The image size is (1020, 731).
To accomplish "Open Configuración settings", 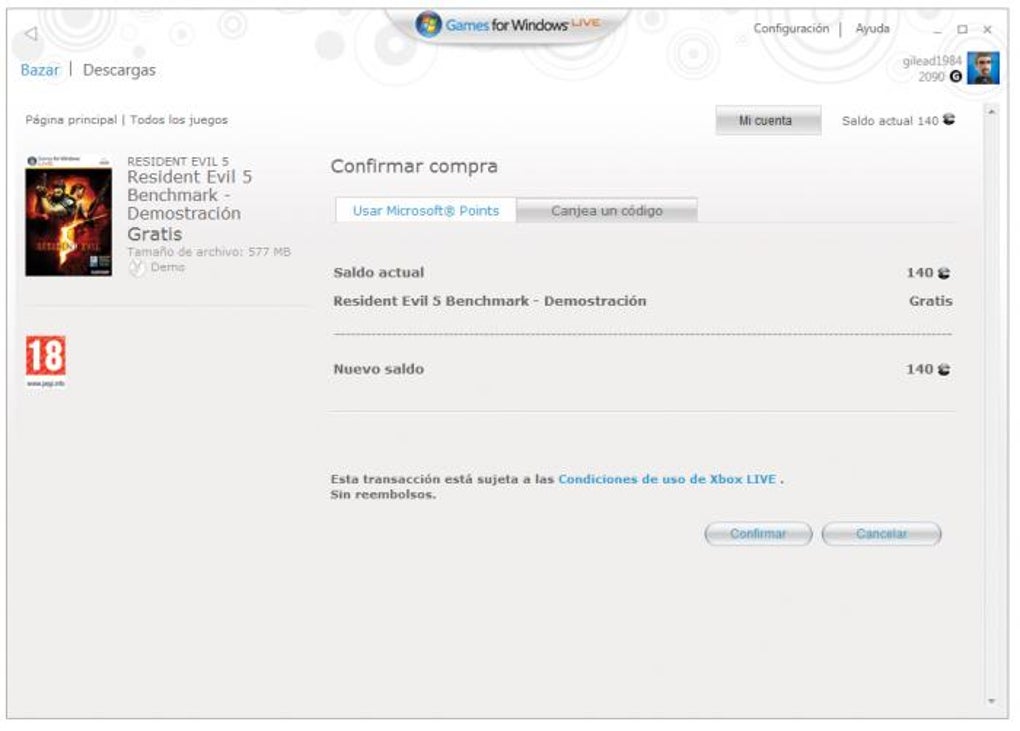I will click(791, 29).
